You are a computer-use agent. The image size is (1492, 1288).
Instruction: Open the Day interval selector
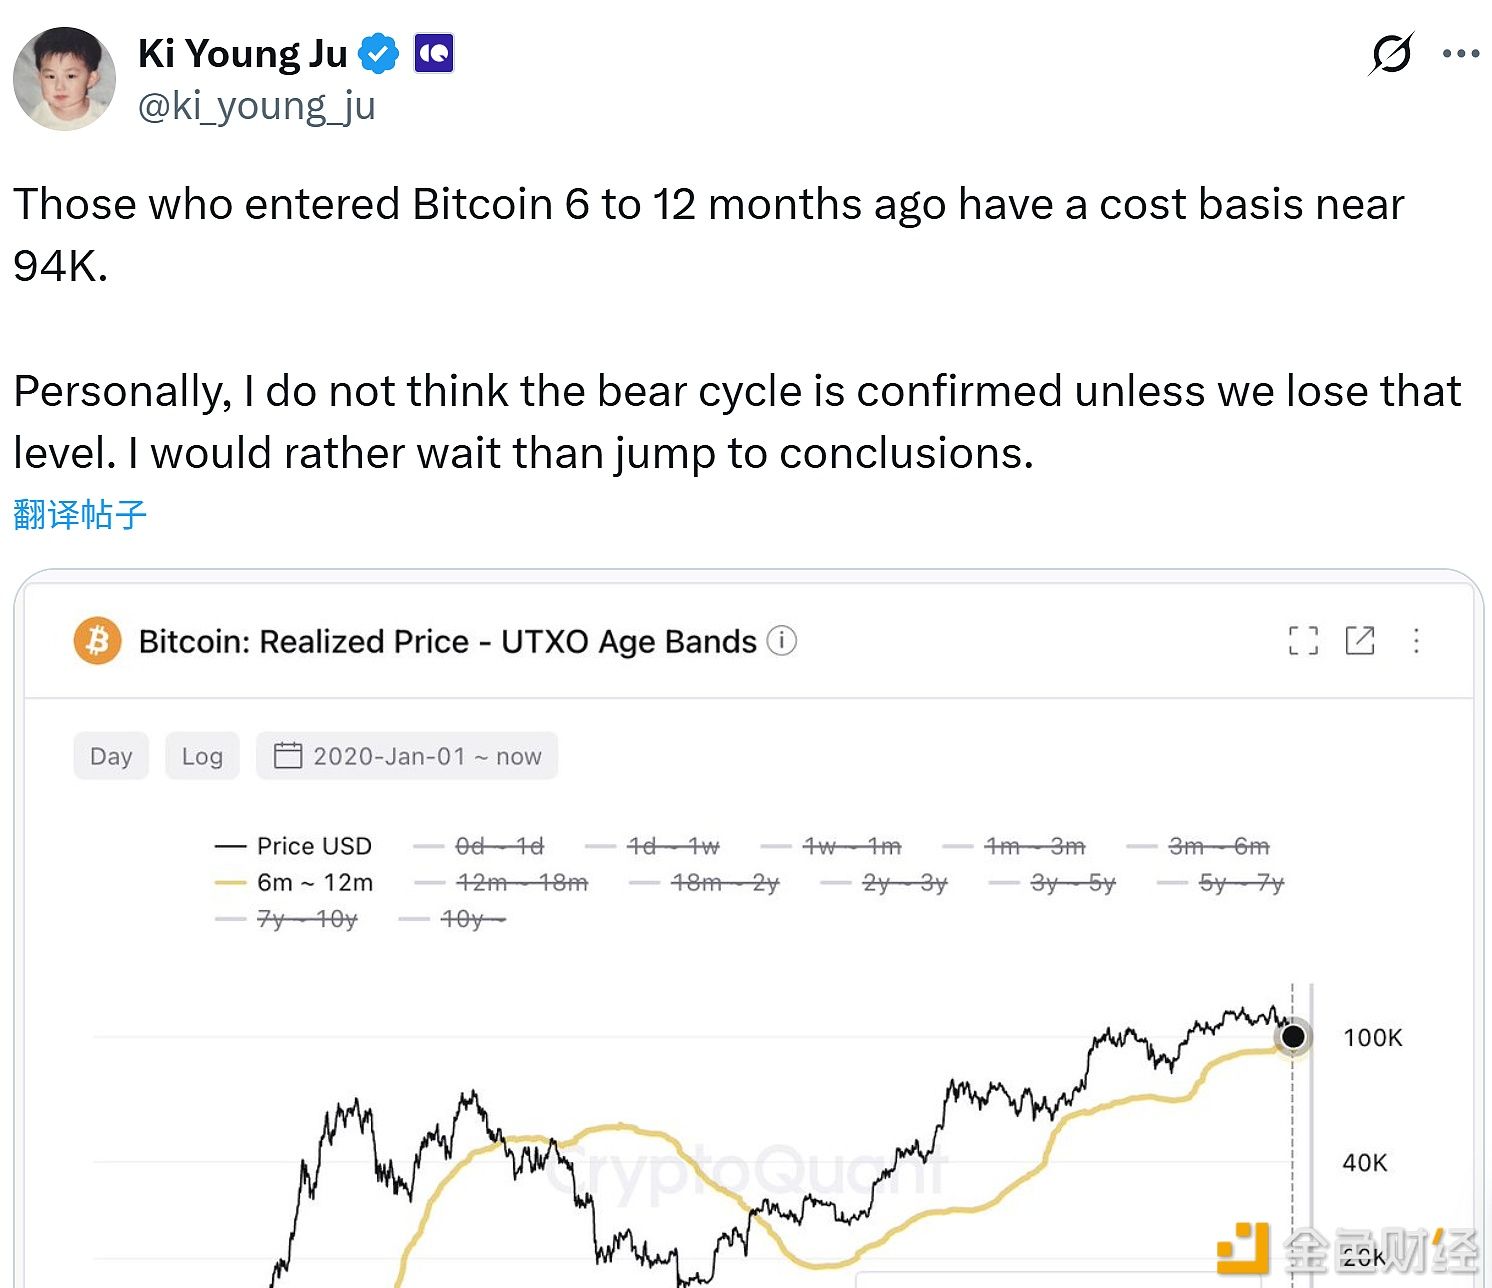111,756
